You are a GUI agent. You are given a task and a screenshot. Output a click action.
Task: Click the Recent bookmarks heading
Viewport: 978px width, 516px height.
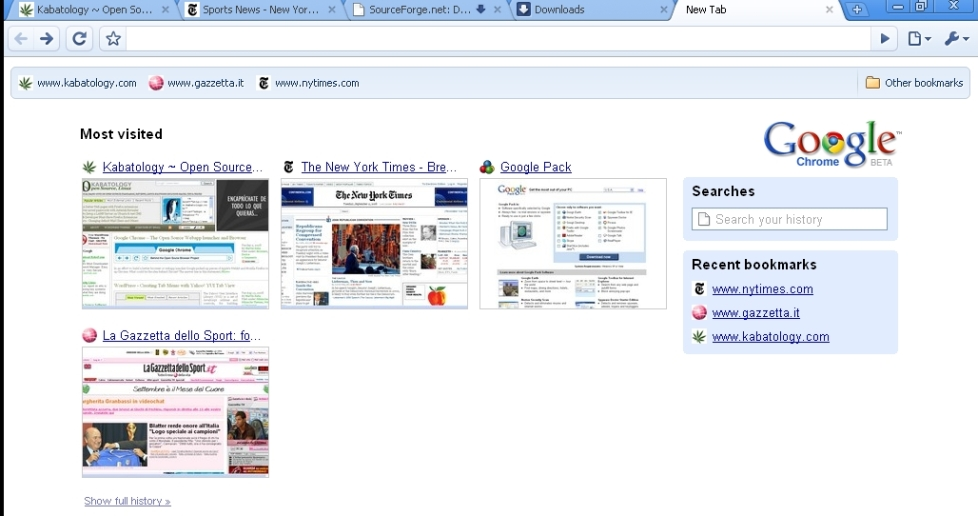pyautogui.click(x=754, y=265)
